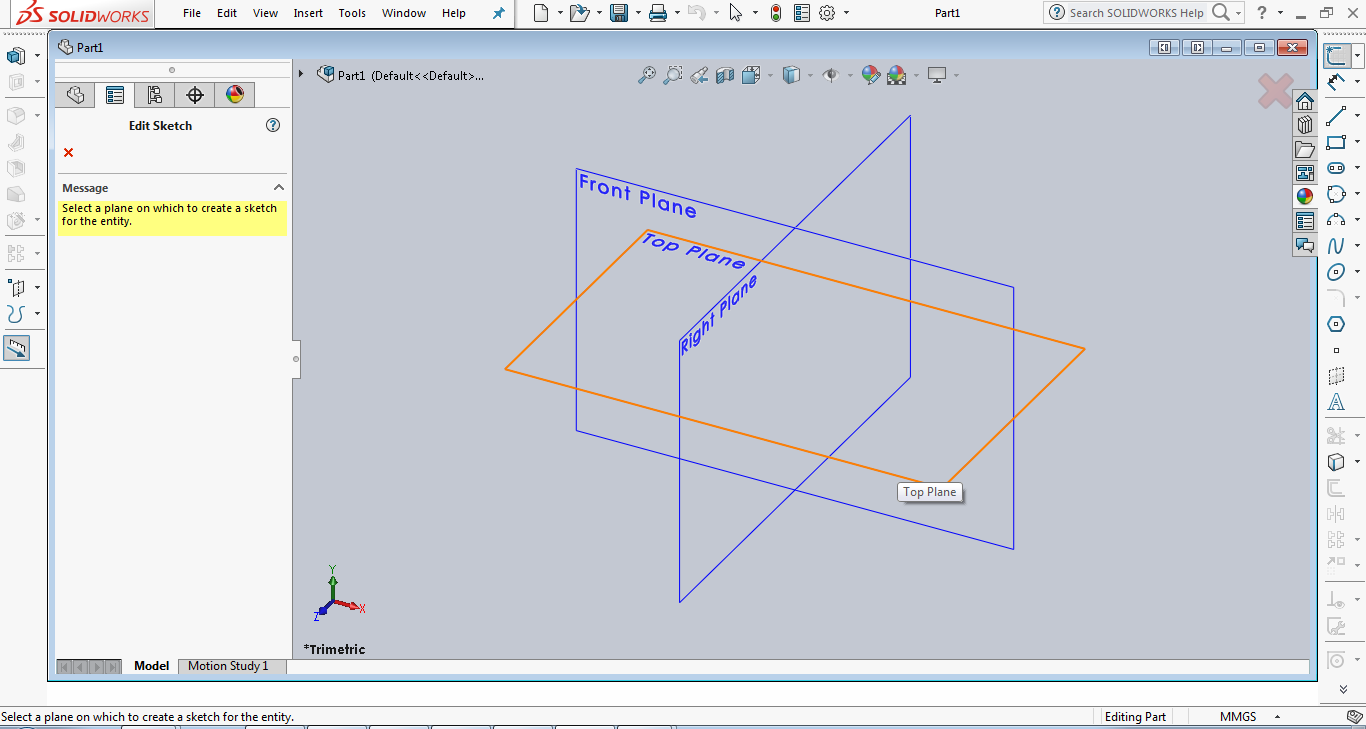Open the Tools menu
The height and width of the screenshot is (729, 1366).
pyautogui.click(x=352, y=13)
